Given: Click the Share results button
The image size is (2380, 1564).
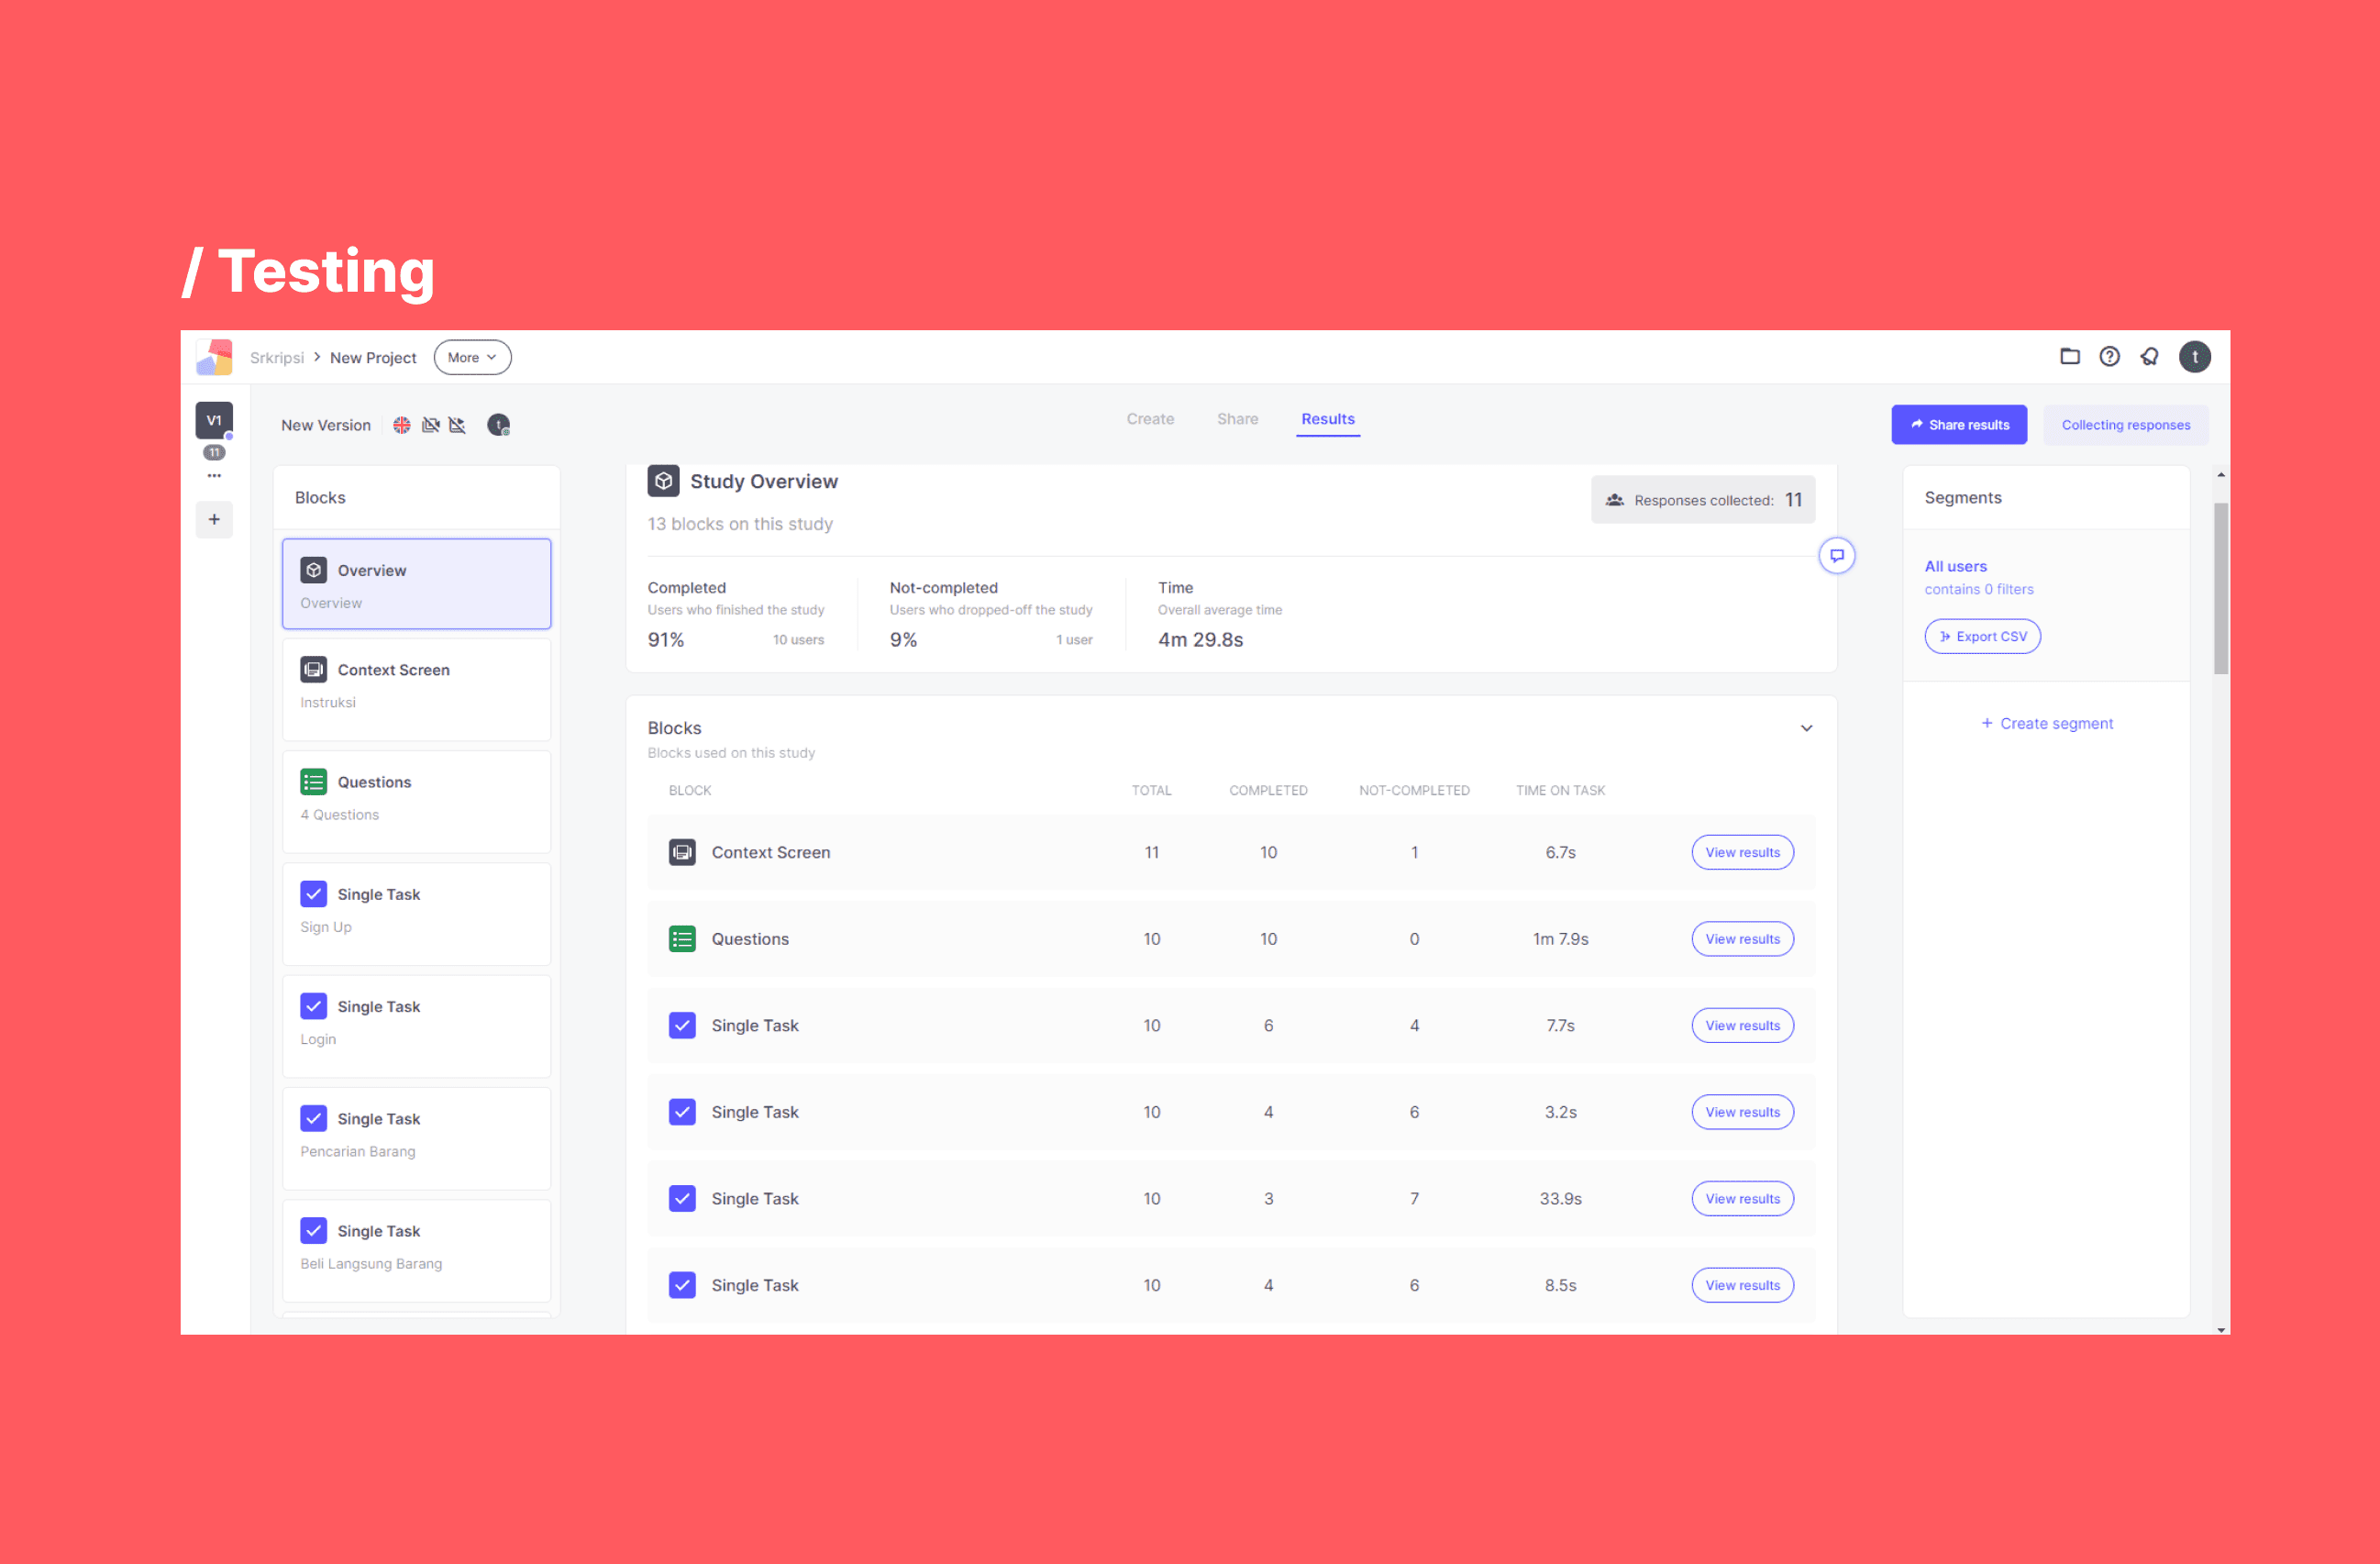Looking at the screenshot, I should (1958, 425).
